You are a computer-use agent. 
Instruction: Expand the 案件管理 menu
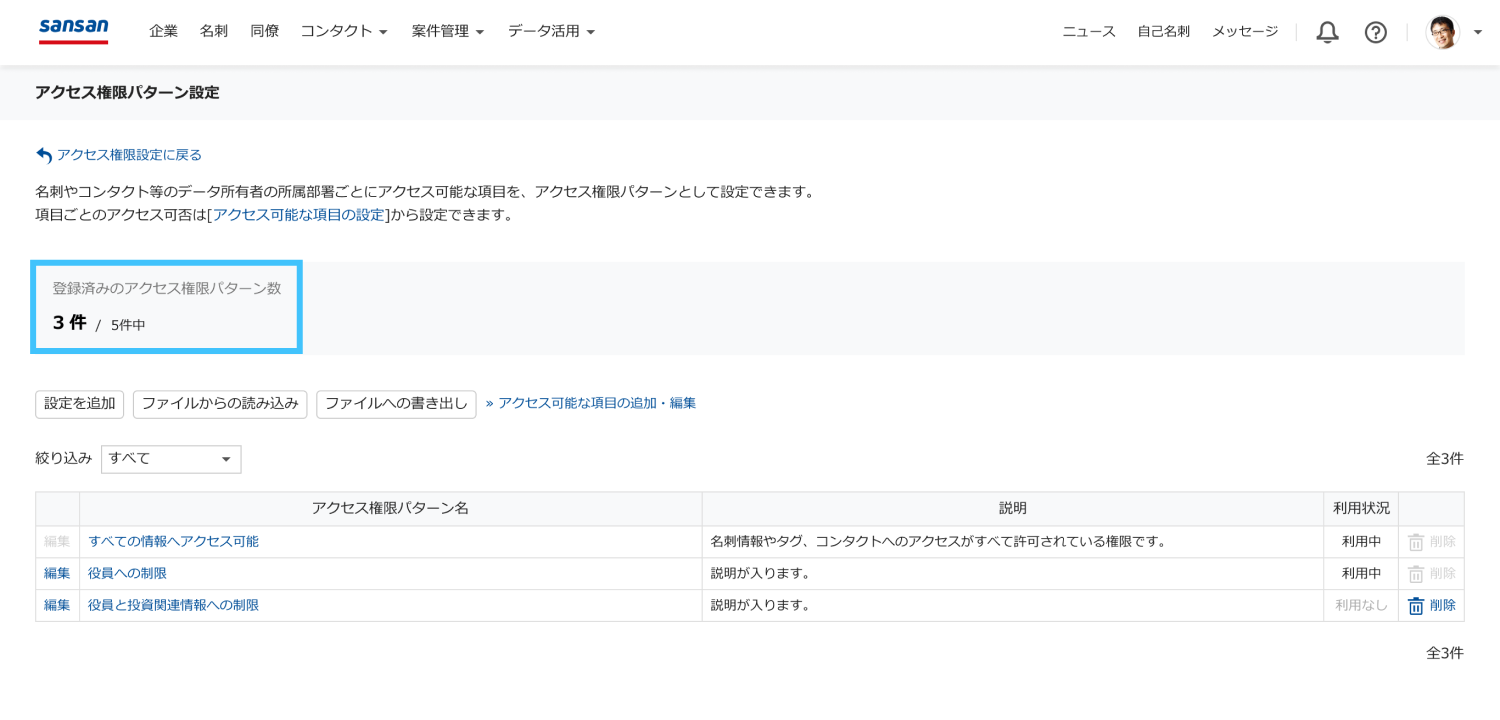coord(447,32)
